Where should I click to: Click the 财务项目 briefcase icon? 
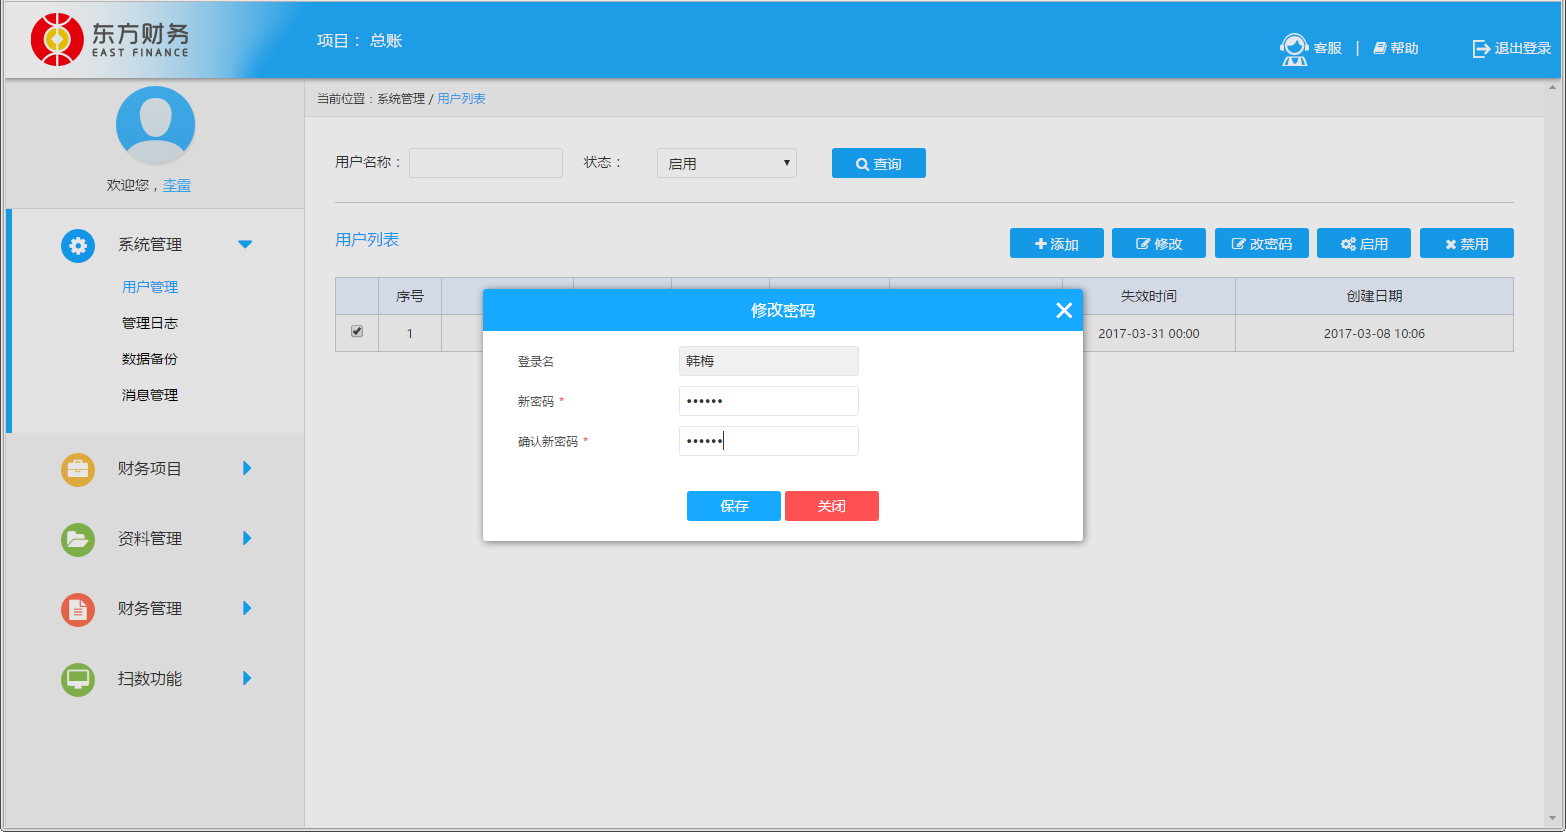[78, 469]
